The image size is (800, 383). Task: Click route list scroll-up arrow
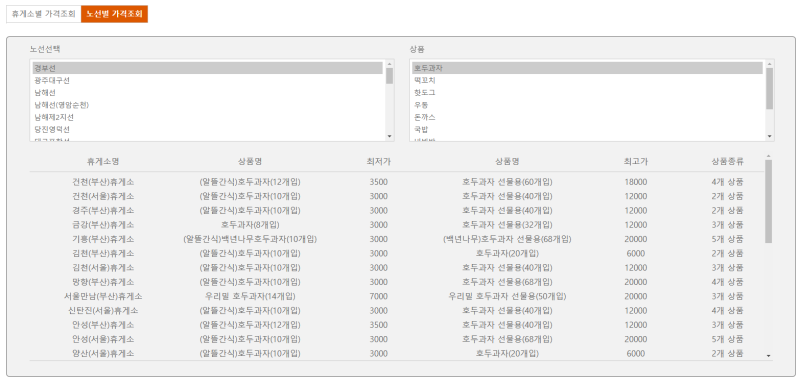click(390, 64)
